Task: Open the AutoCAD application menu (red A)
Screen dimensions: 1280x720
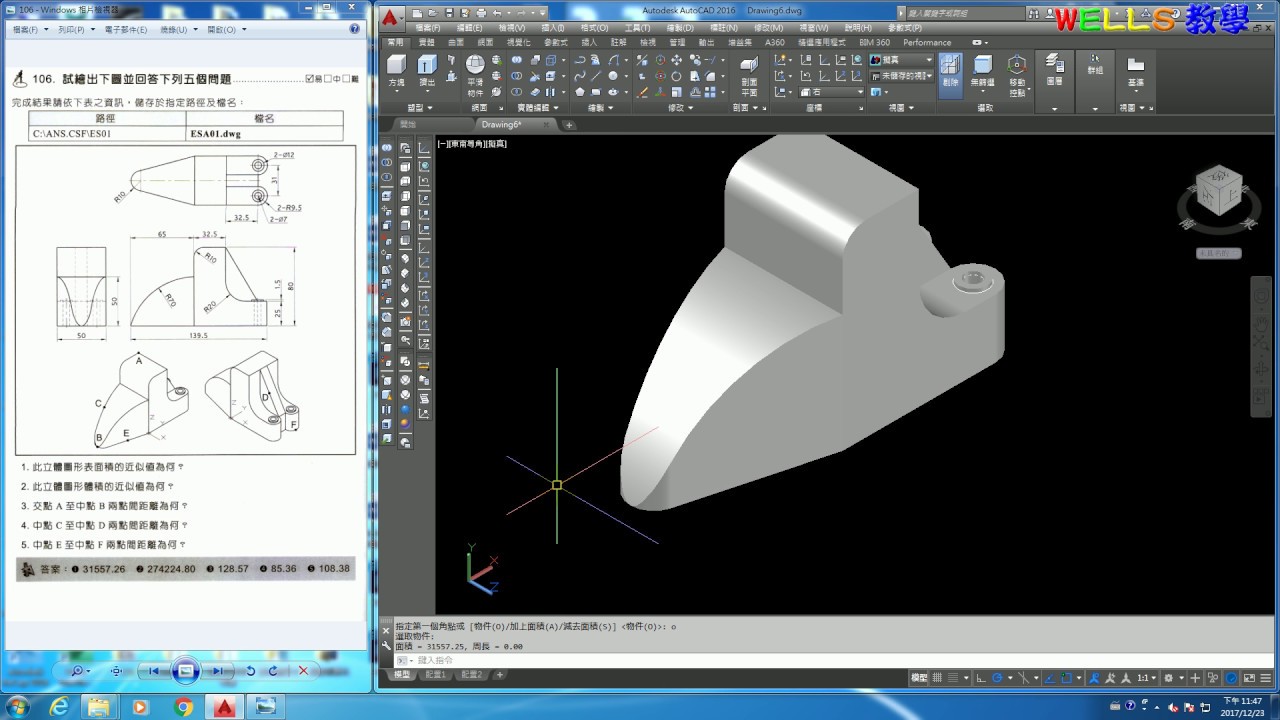Action: click(392, 17)
